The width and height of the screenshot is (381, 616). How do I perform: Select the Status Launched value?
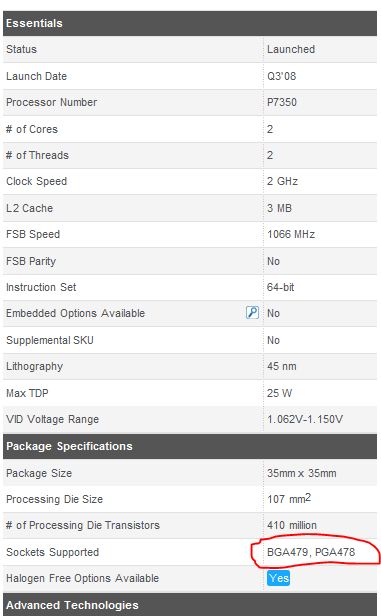291,49
